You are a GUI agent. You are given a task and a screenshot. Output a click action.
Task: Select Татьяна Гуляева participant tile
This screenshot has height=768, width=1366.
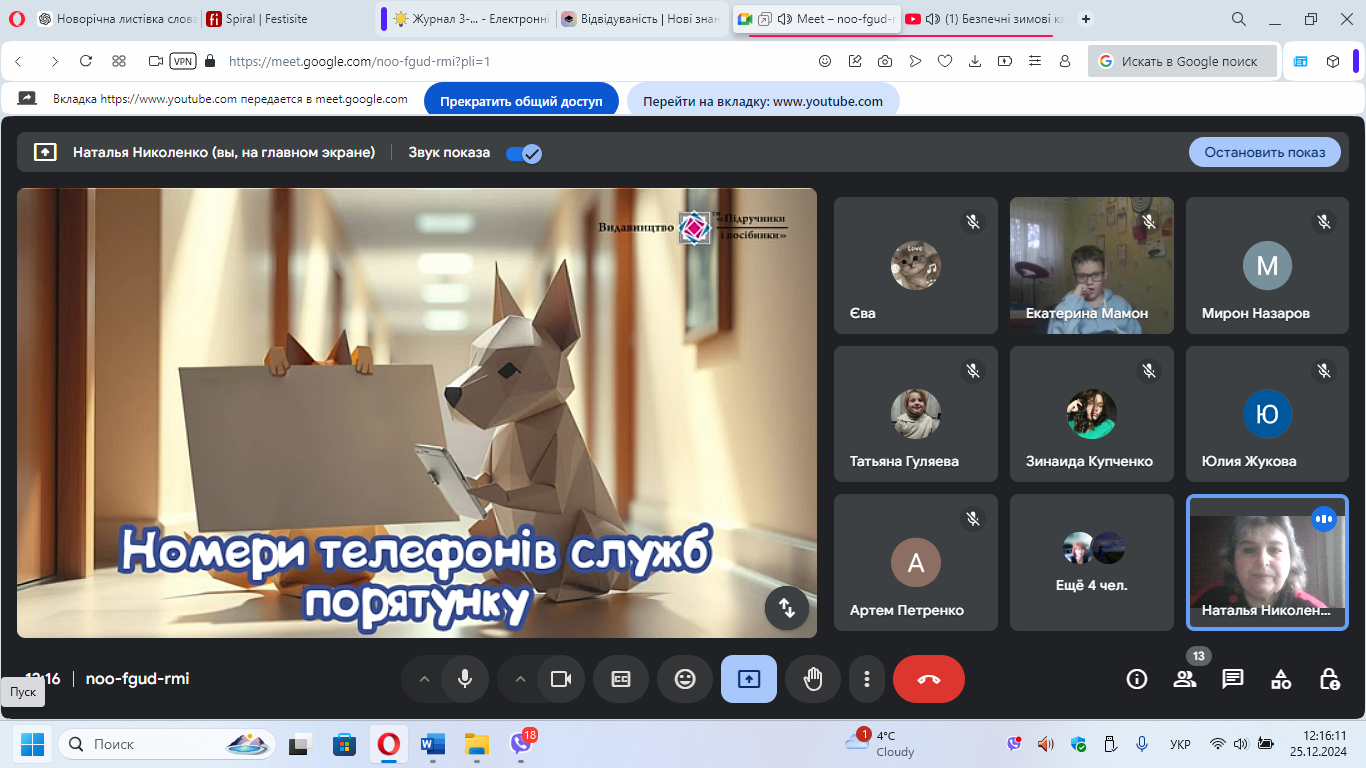click(x=916, y=414)
